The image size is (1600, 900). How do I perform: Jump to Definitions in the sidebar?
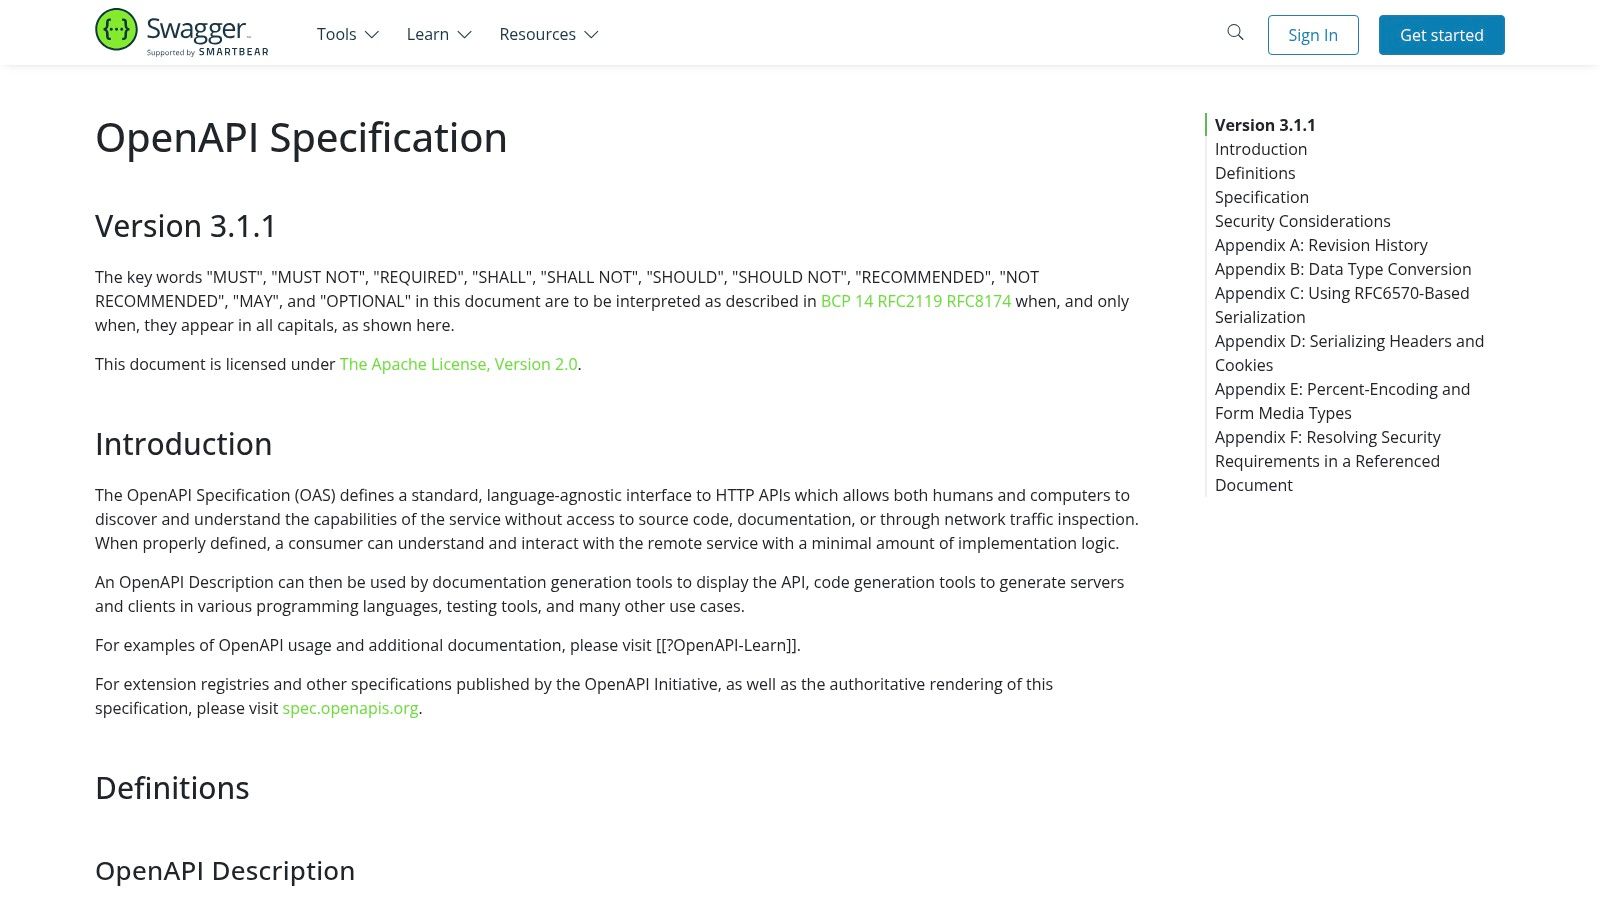(1254, 173)
